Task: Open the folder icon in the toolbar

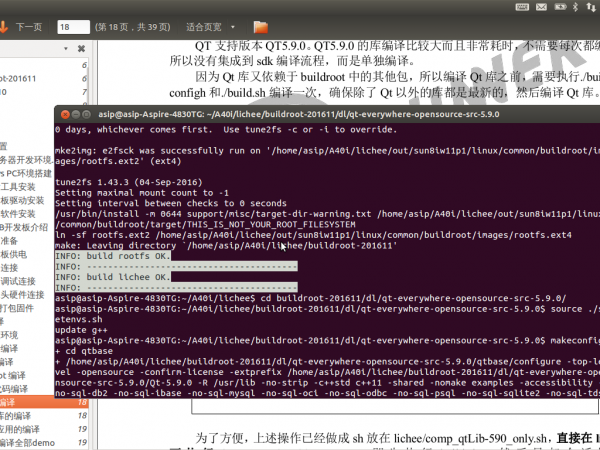Action: tap(261, 27)
